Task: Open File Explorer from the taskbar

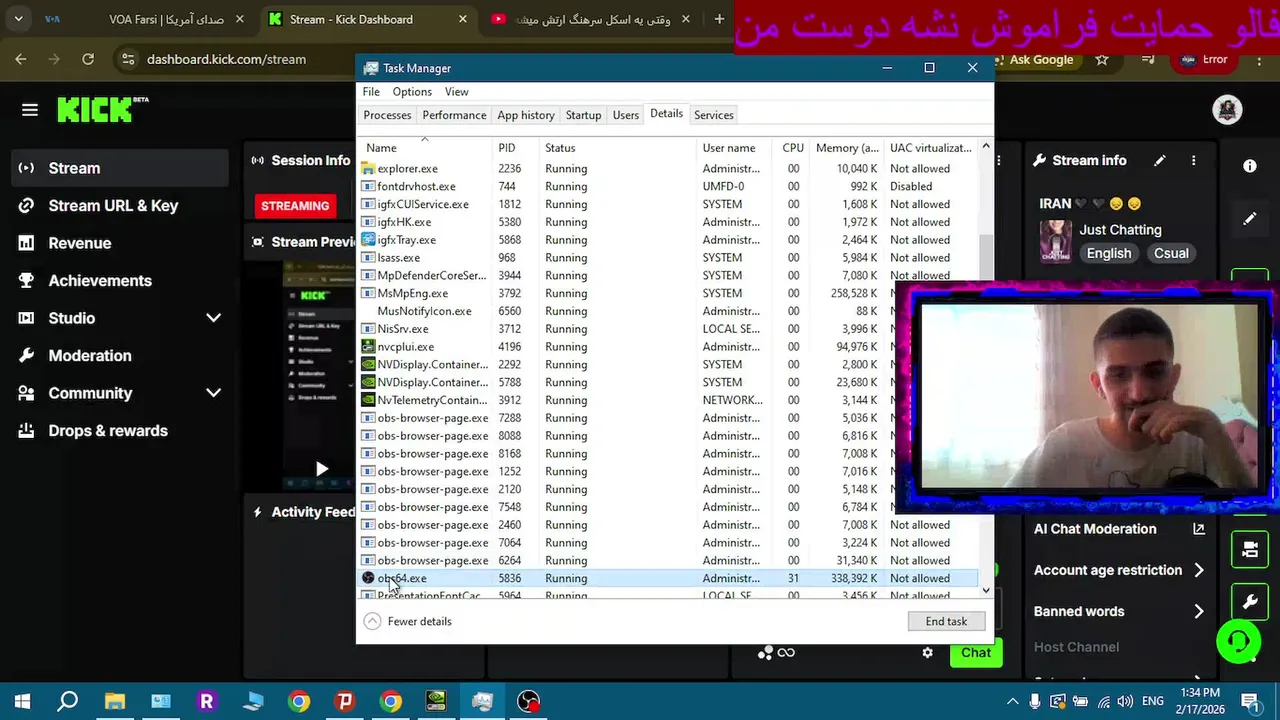Action: click(115, 701)
